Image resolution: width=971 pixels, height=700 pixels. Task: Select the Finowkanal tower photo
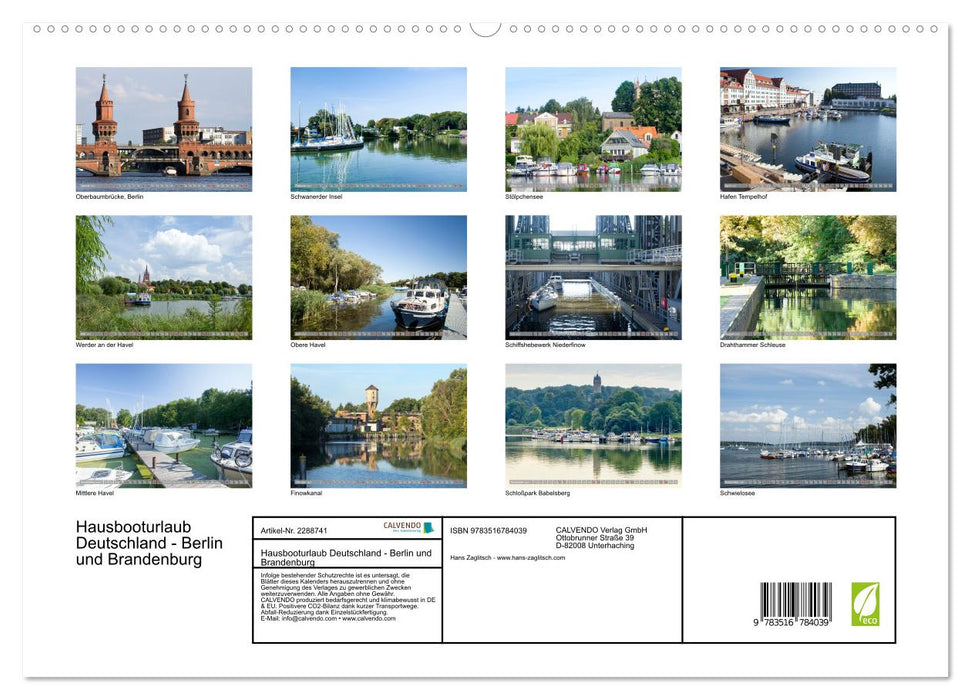tap(378, 426)
